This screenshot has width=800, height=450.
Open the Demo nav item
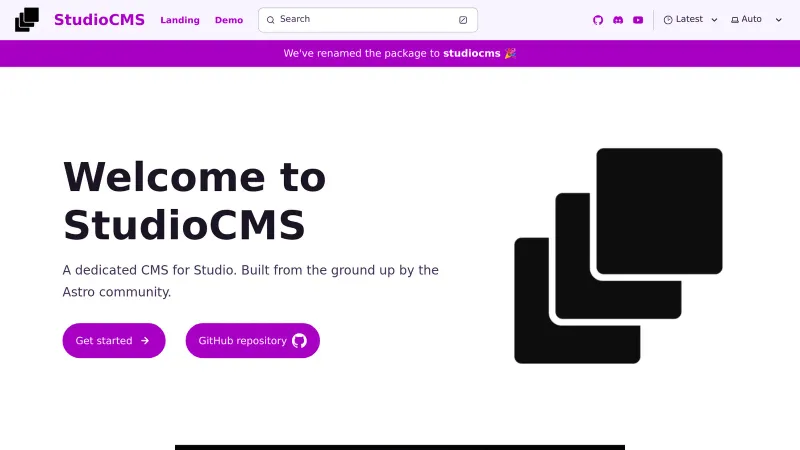pos(229,20)
